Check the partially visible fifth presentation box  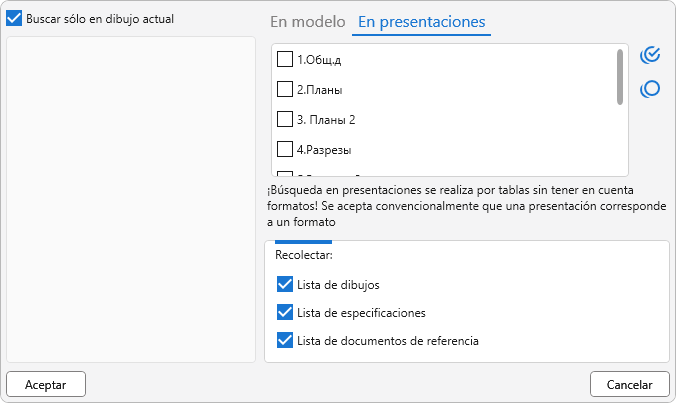pos(285,173)
